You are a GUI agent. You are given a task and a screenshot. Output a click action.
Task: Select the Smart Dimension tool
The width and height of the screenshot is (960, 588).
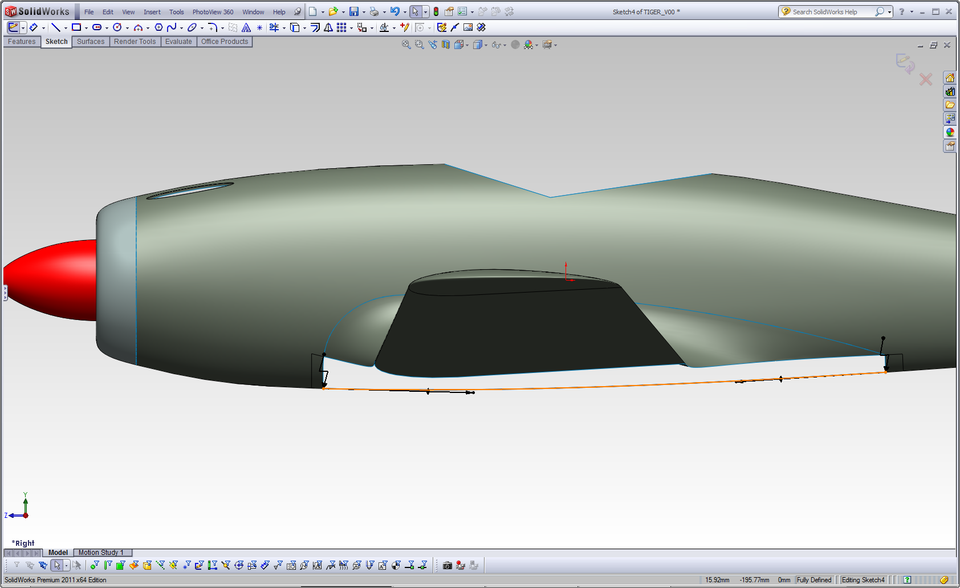coord(31,27)
